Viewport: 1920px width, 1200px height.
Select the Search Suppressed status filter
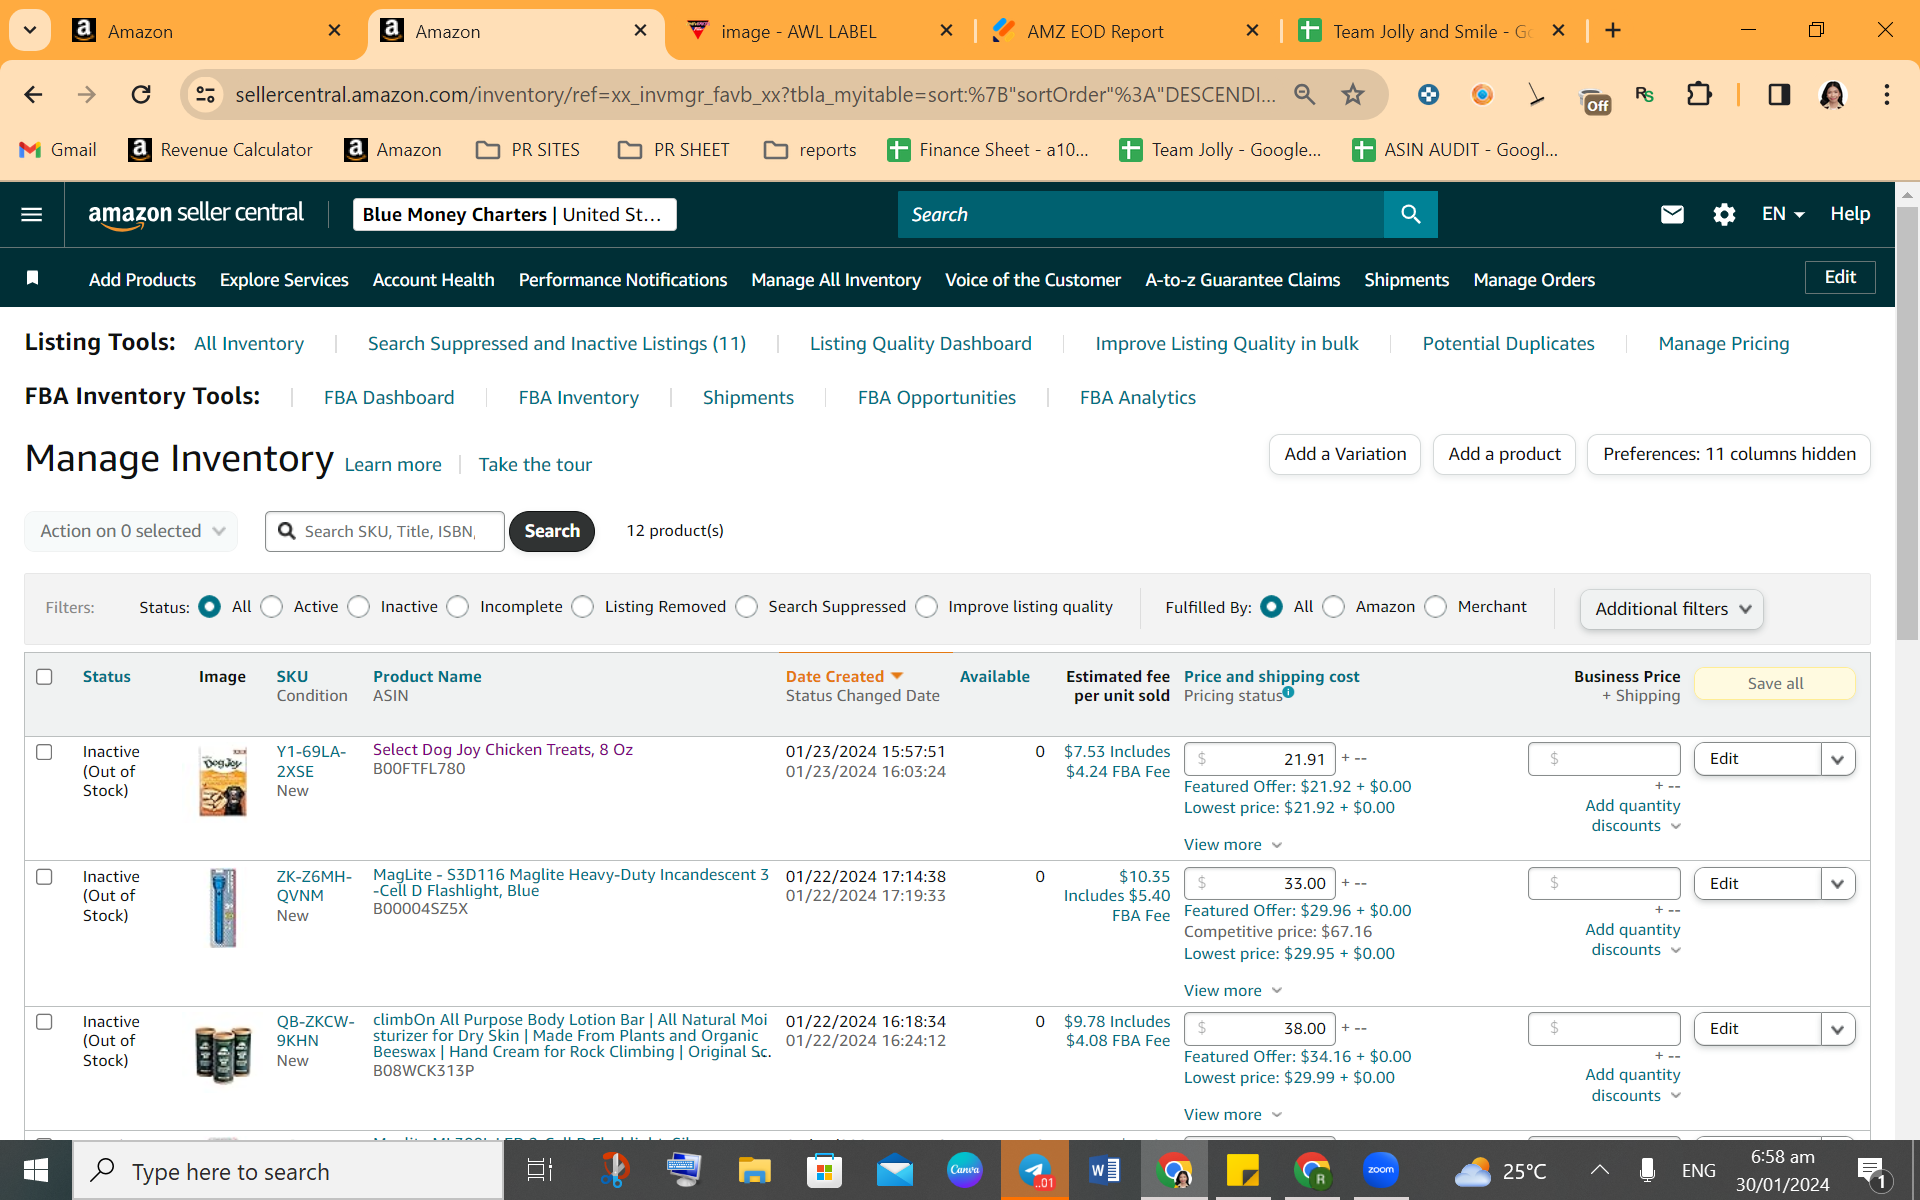(747, 607)
